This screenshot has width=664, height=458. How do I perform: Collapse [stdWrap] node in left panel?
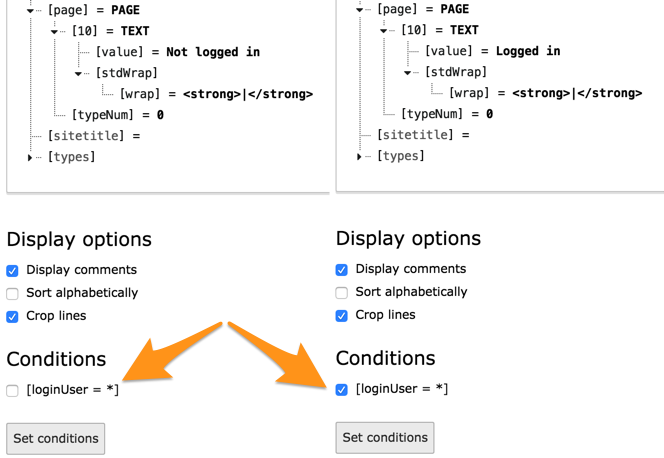click(79, 74)
